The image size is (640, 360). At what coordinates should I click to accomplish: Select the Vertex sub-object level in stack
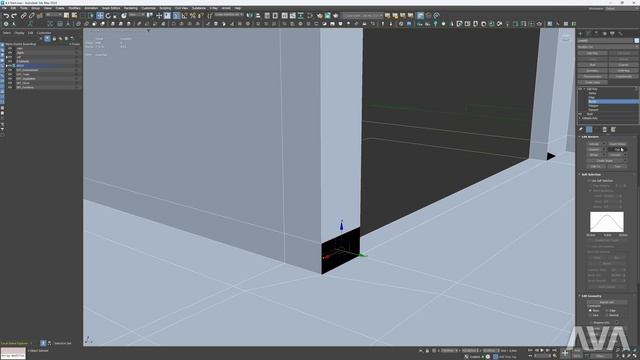[593, 93]
